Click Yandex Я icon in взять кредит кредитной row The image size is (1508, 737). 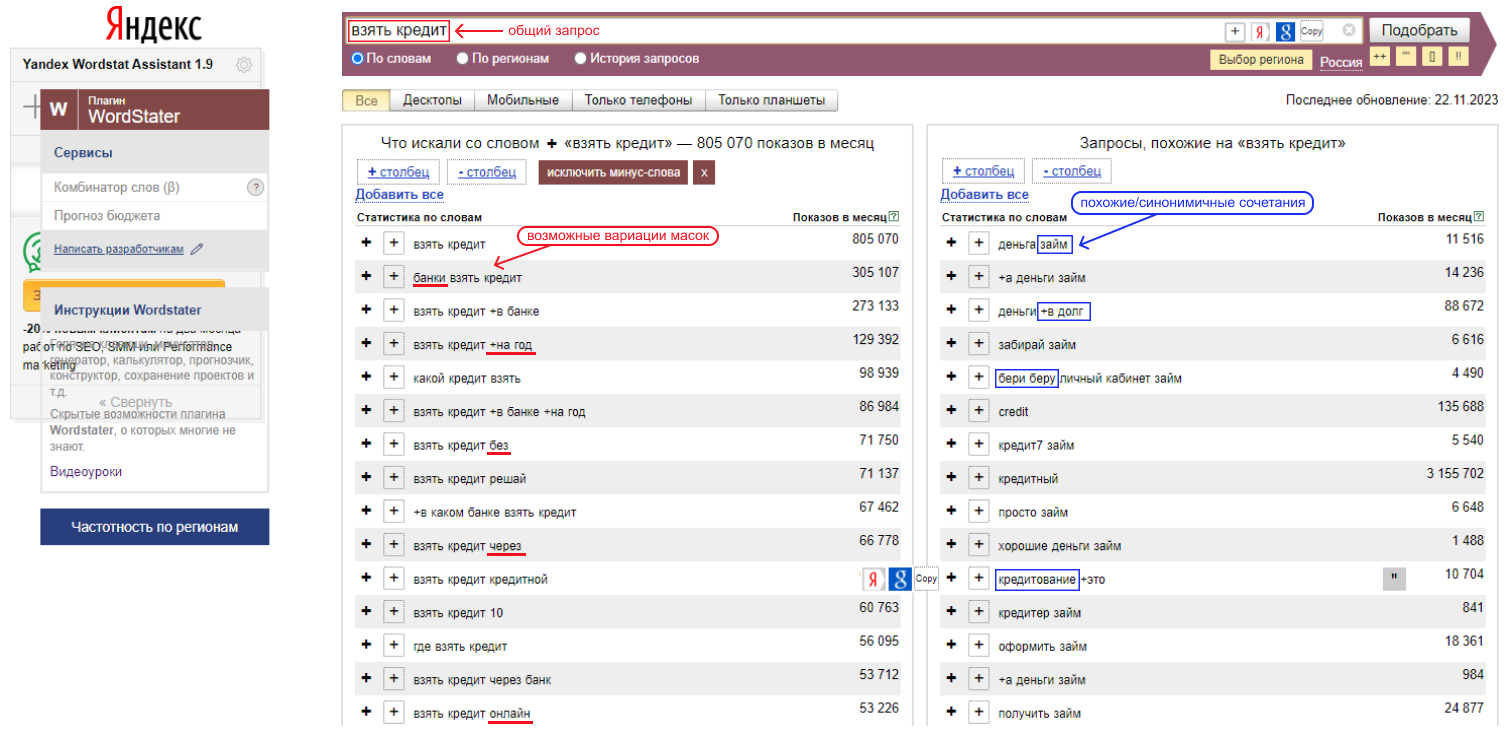click(874, 579)
